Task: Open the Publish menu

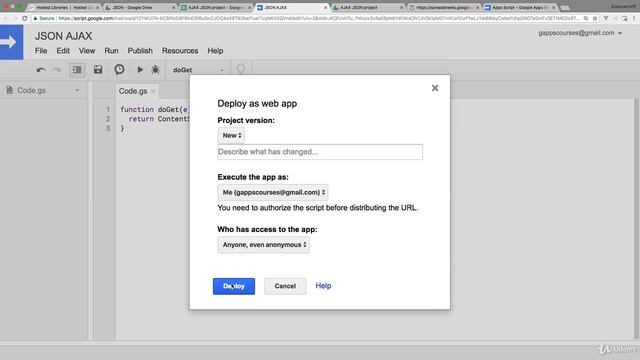Action: 140,51
